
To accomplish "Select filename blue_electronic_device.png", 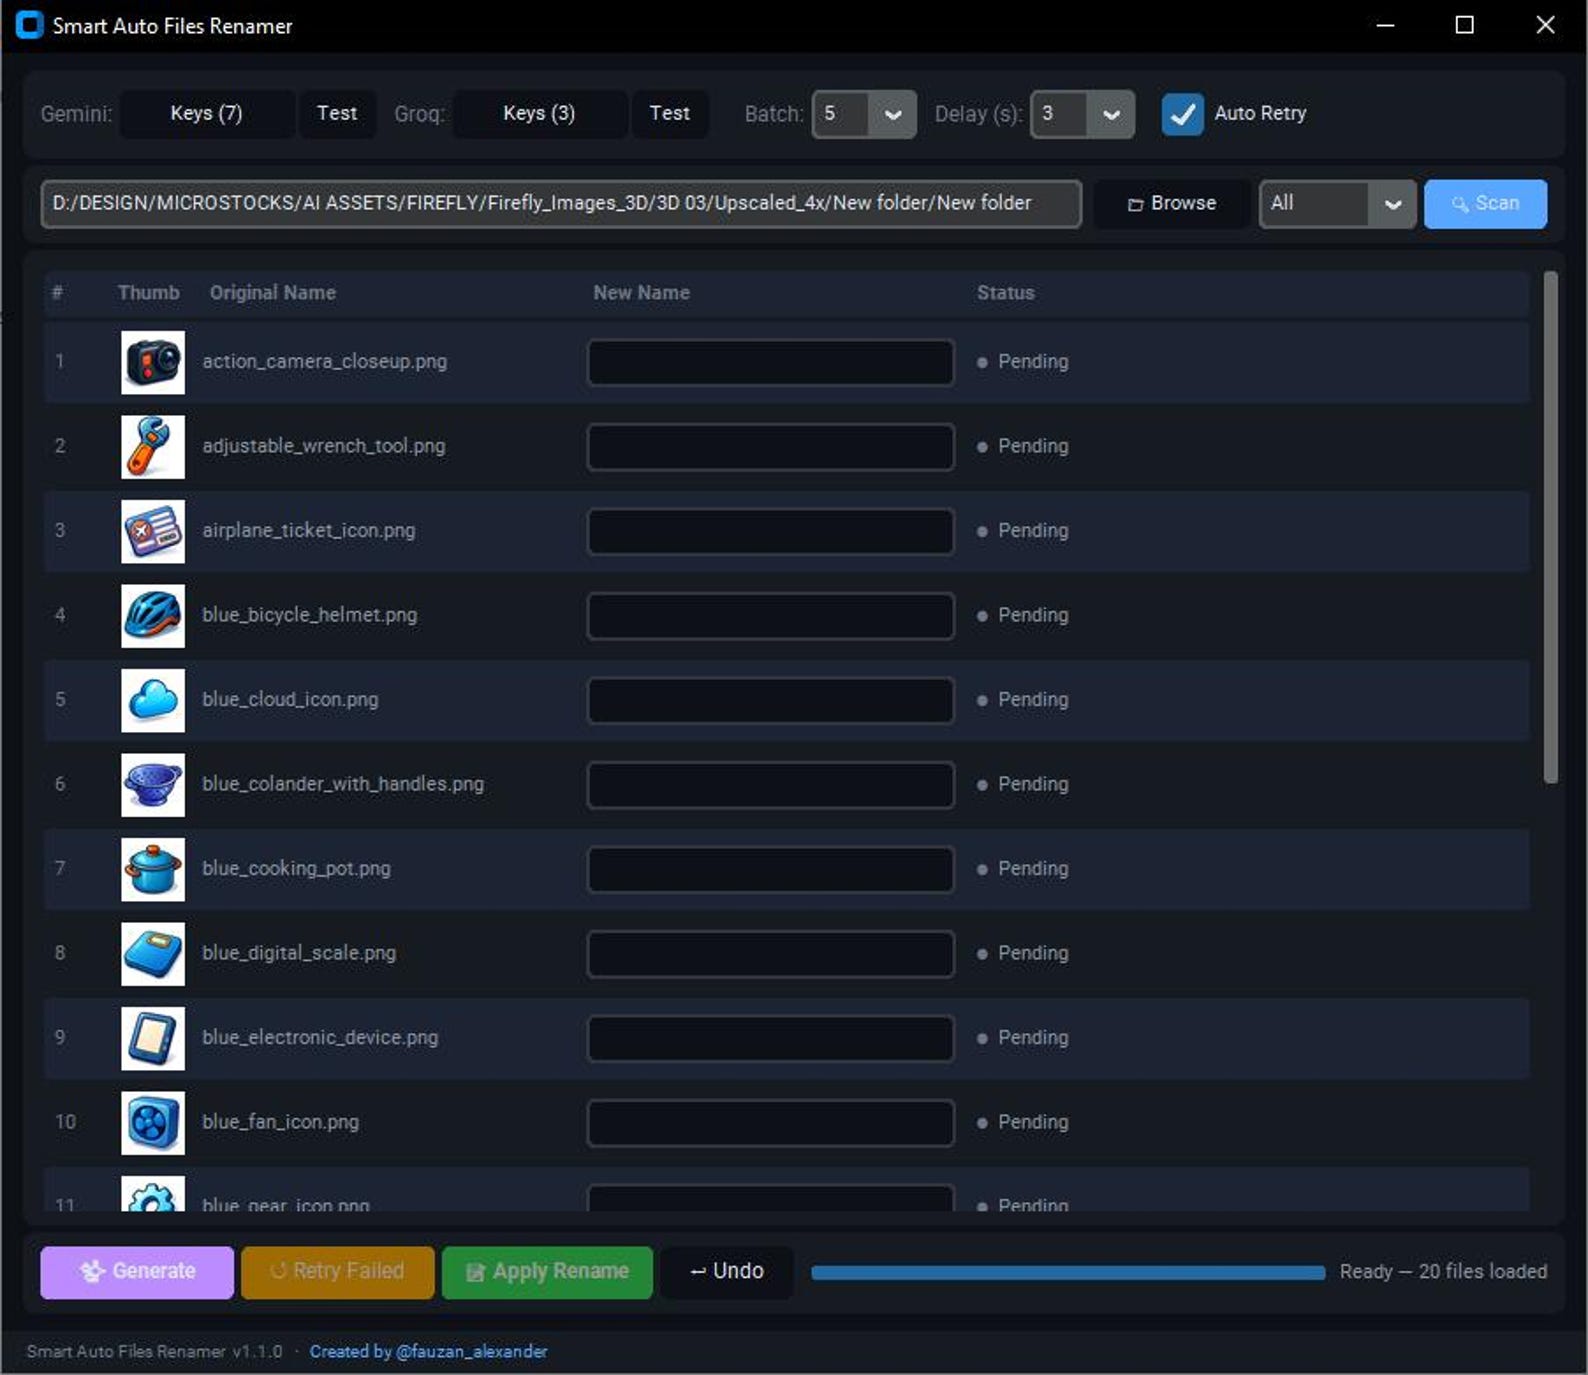I will (x=320, y=1038).
